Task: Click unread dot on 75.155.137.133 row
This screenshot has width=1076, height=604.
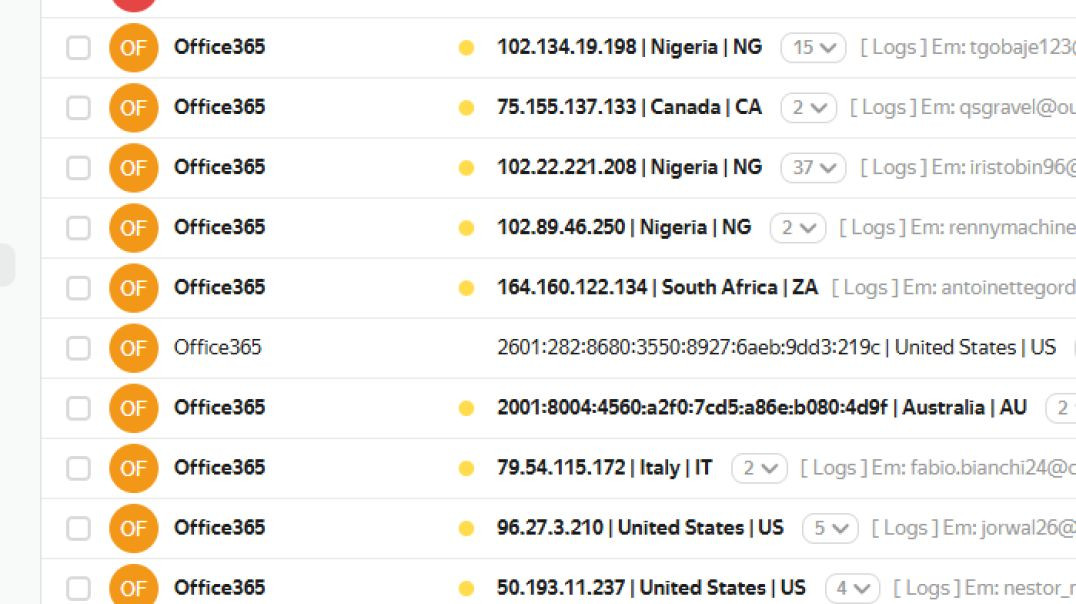Action: pos(466,108)
